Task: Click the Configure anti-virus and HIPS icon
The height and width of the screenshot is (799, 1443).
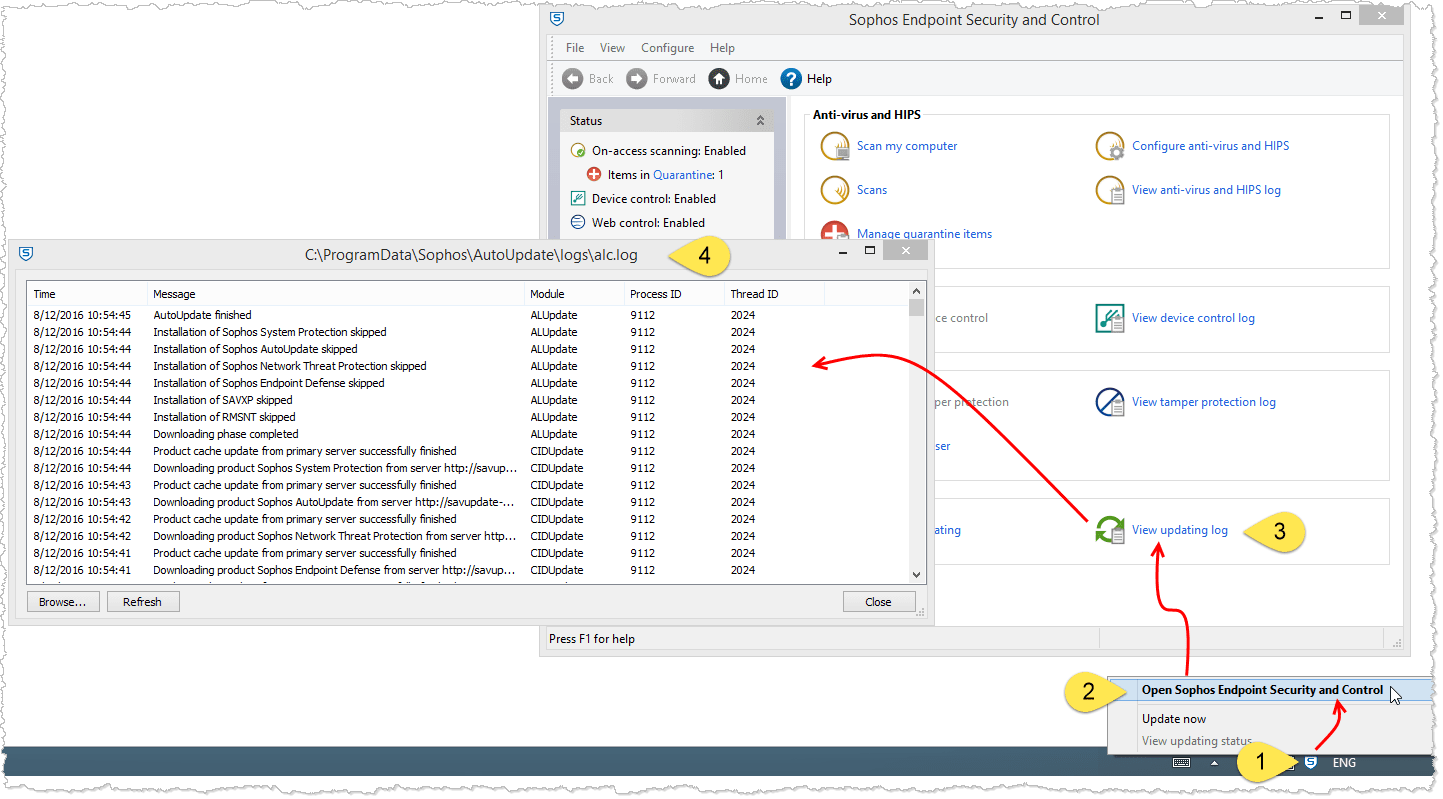Action: pos(1110,147)
